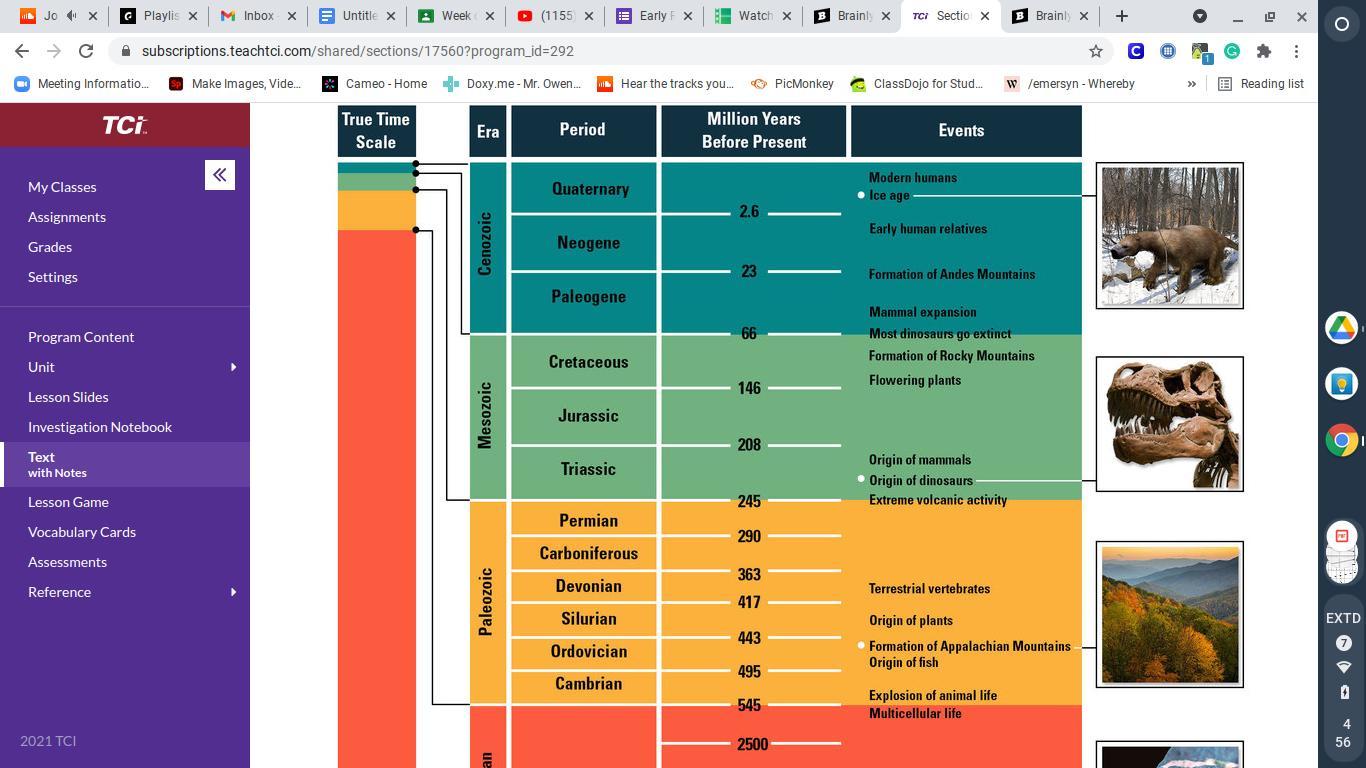Viewport: 1366px width, 768px height.
Task: Click the browser back arrow
Action: coord(22,51)
